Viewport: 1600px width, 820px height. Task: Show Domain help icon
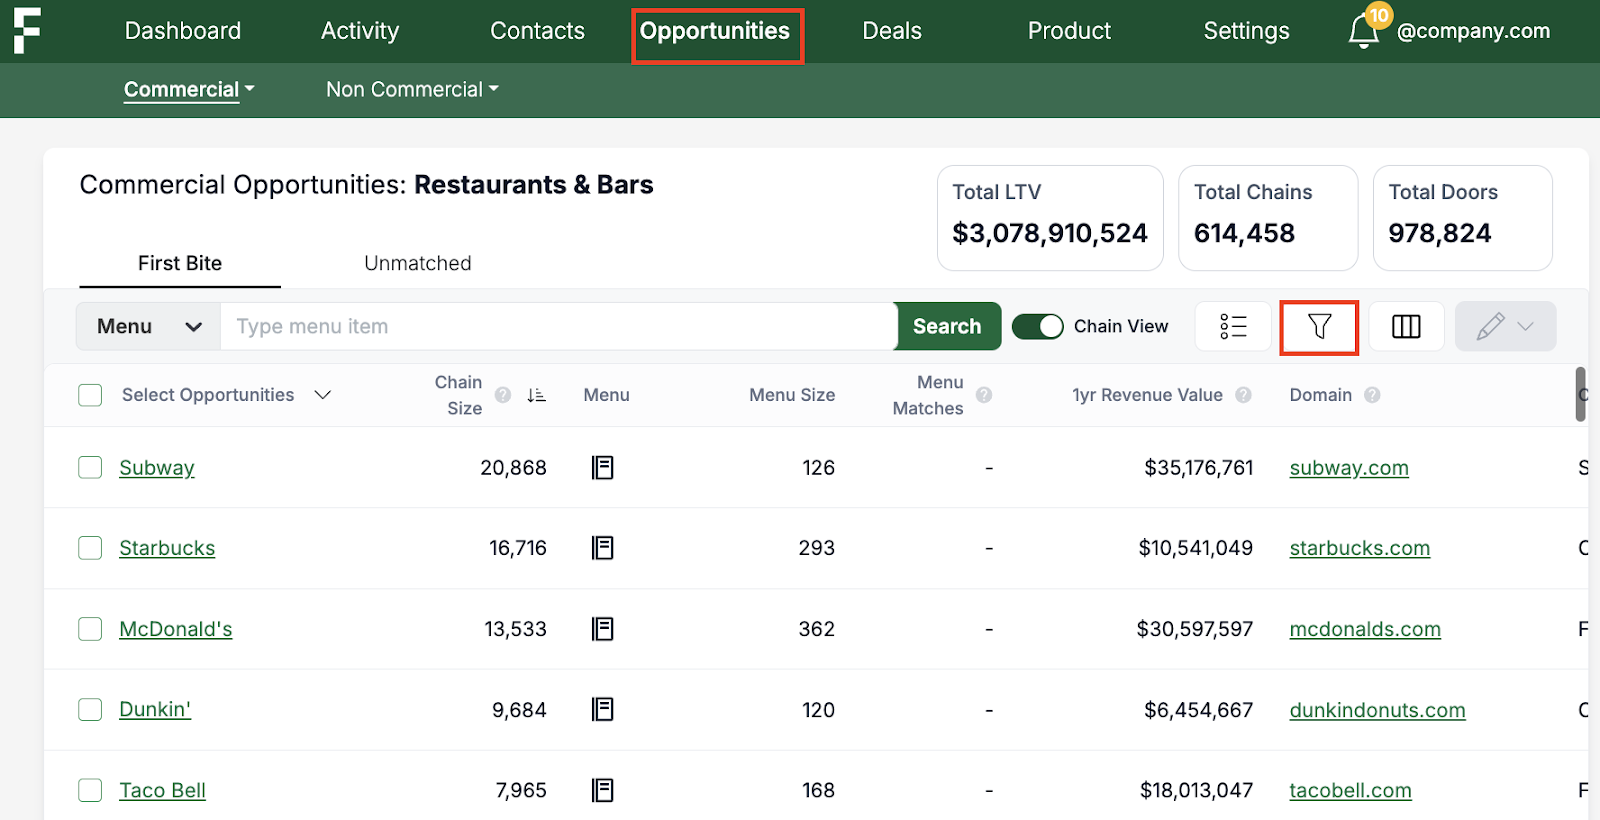(x=1372, y=395)
